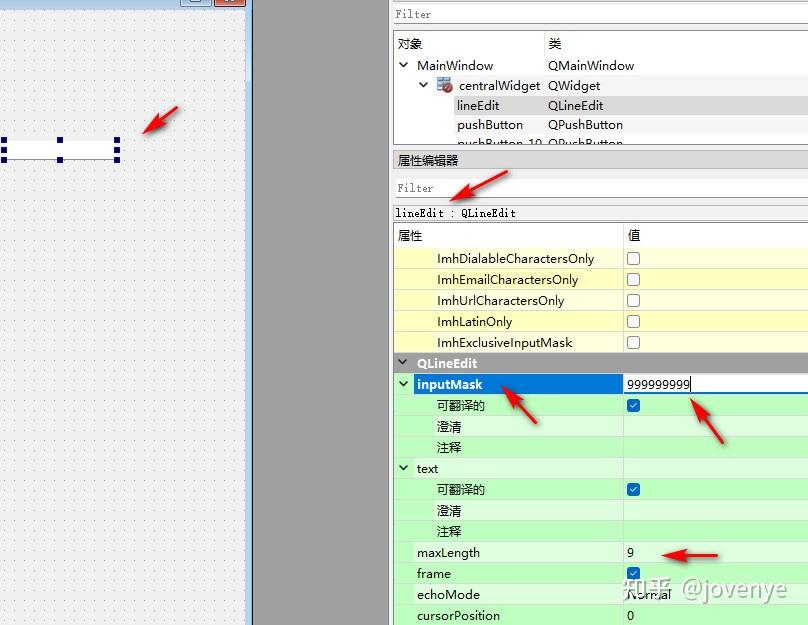This screenshot has height=625, width=808.
Task: Check the ImhExclusiveInputMask option
Action: (x=636, y=342)
